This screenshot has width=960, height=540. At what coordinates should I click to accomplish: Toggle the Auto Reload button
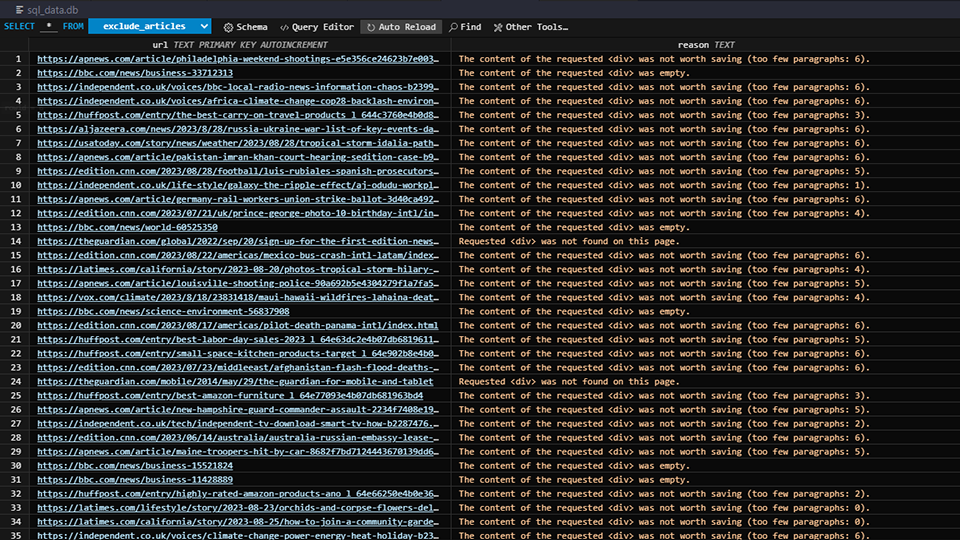click(x=402, y=27)
